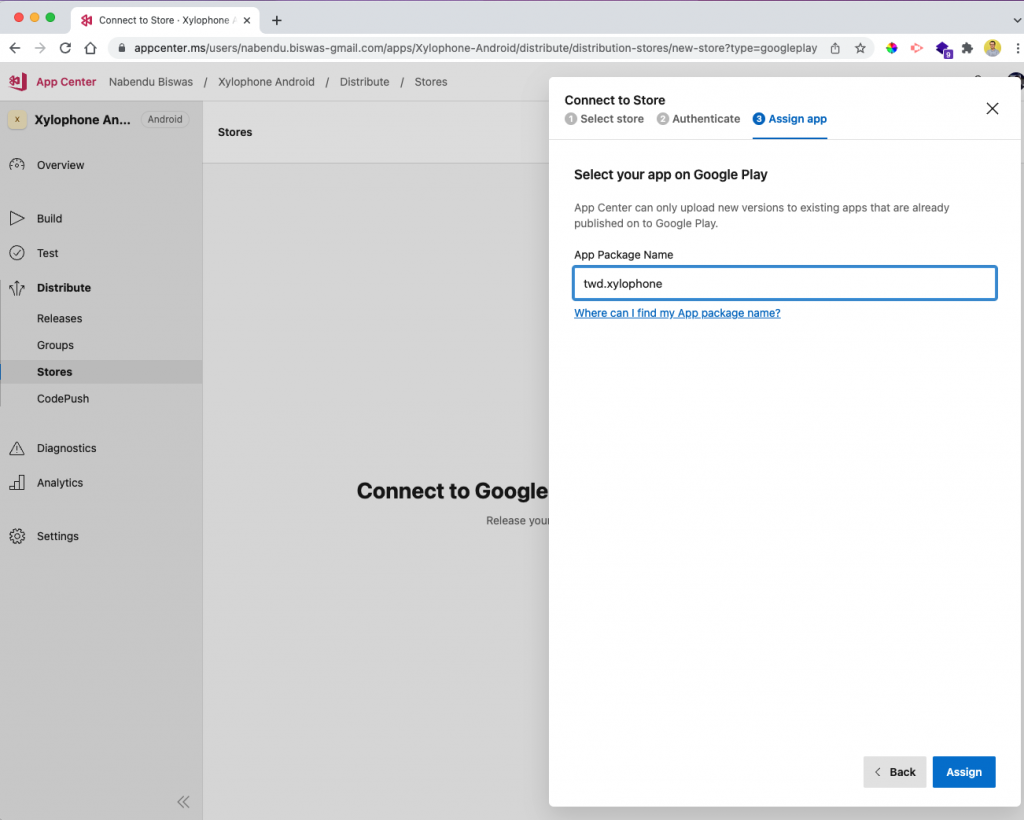Select the Assign app step

790,119
